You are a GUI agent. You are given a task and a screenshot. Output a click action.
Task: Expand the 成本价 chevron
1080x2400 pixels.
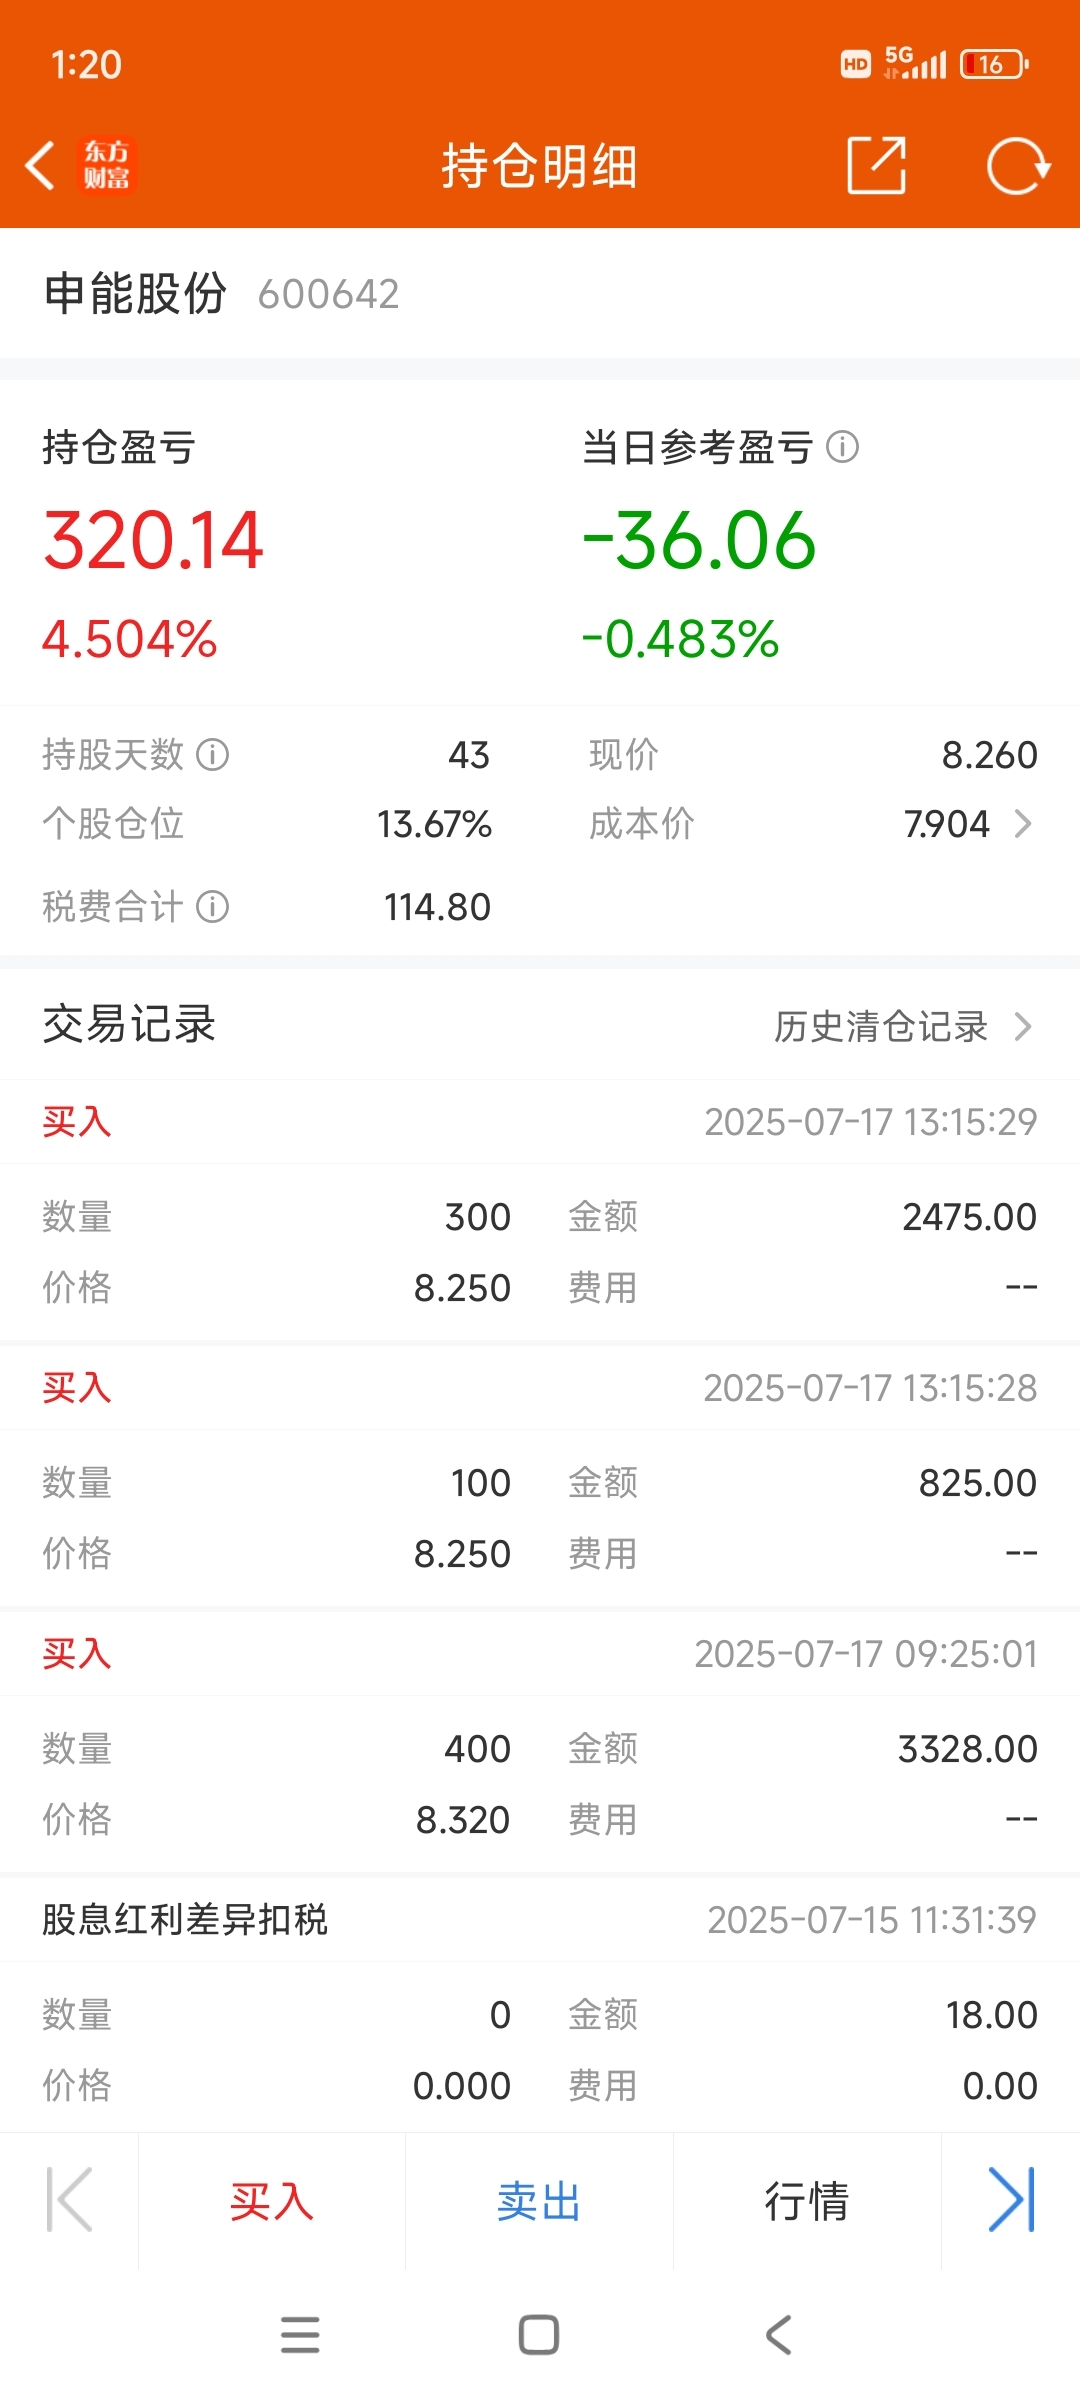tap(1022, 824)
